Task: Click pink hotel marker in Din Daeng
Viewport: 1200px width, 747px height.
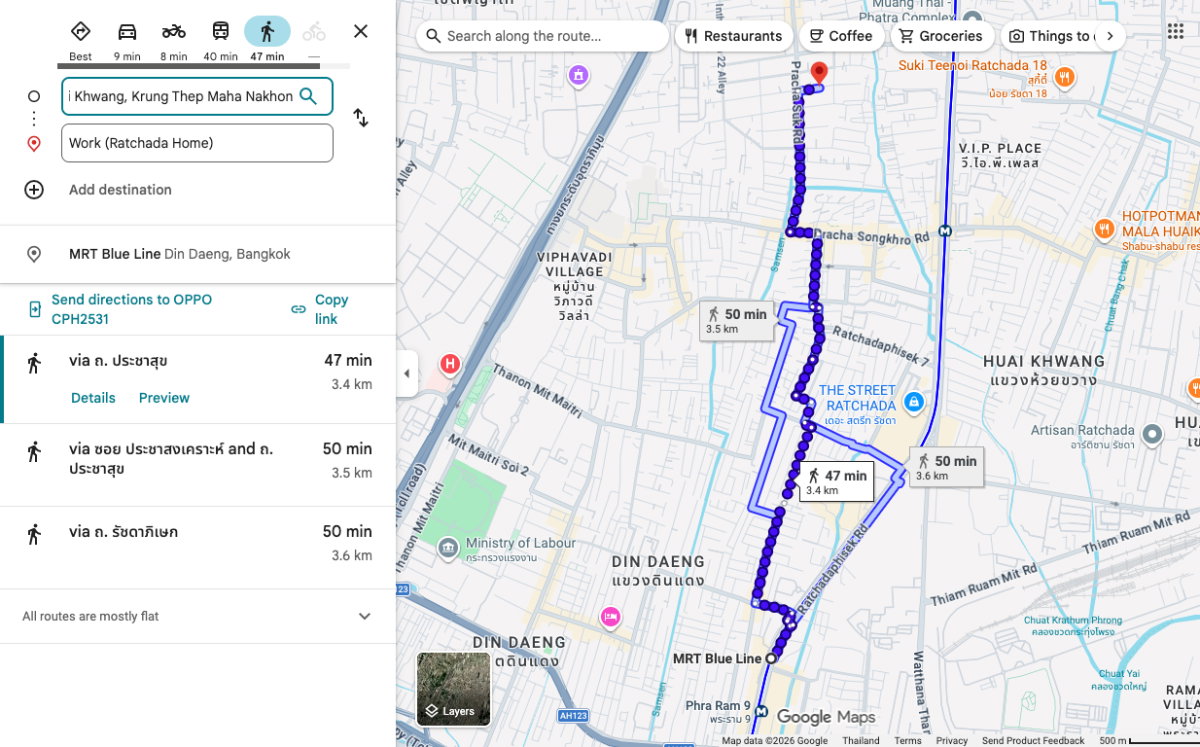Action: pos(610,615)
